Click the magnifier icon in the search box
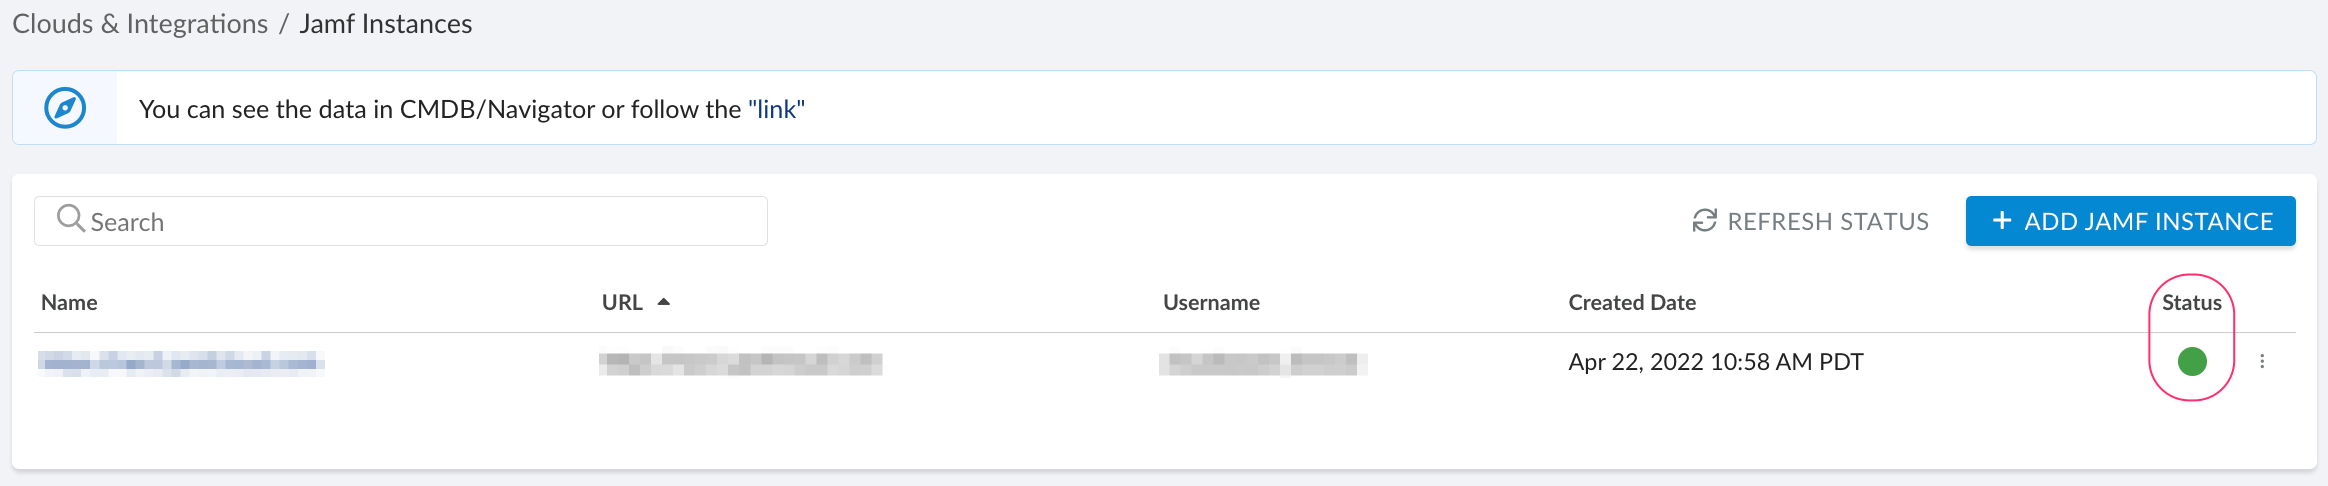The height and width of the screenshot is (486, 2328). (70, 218)
